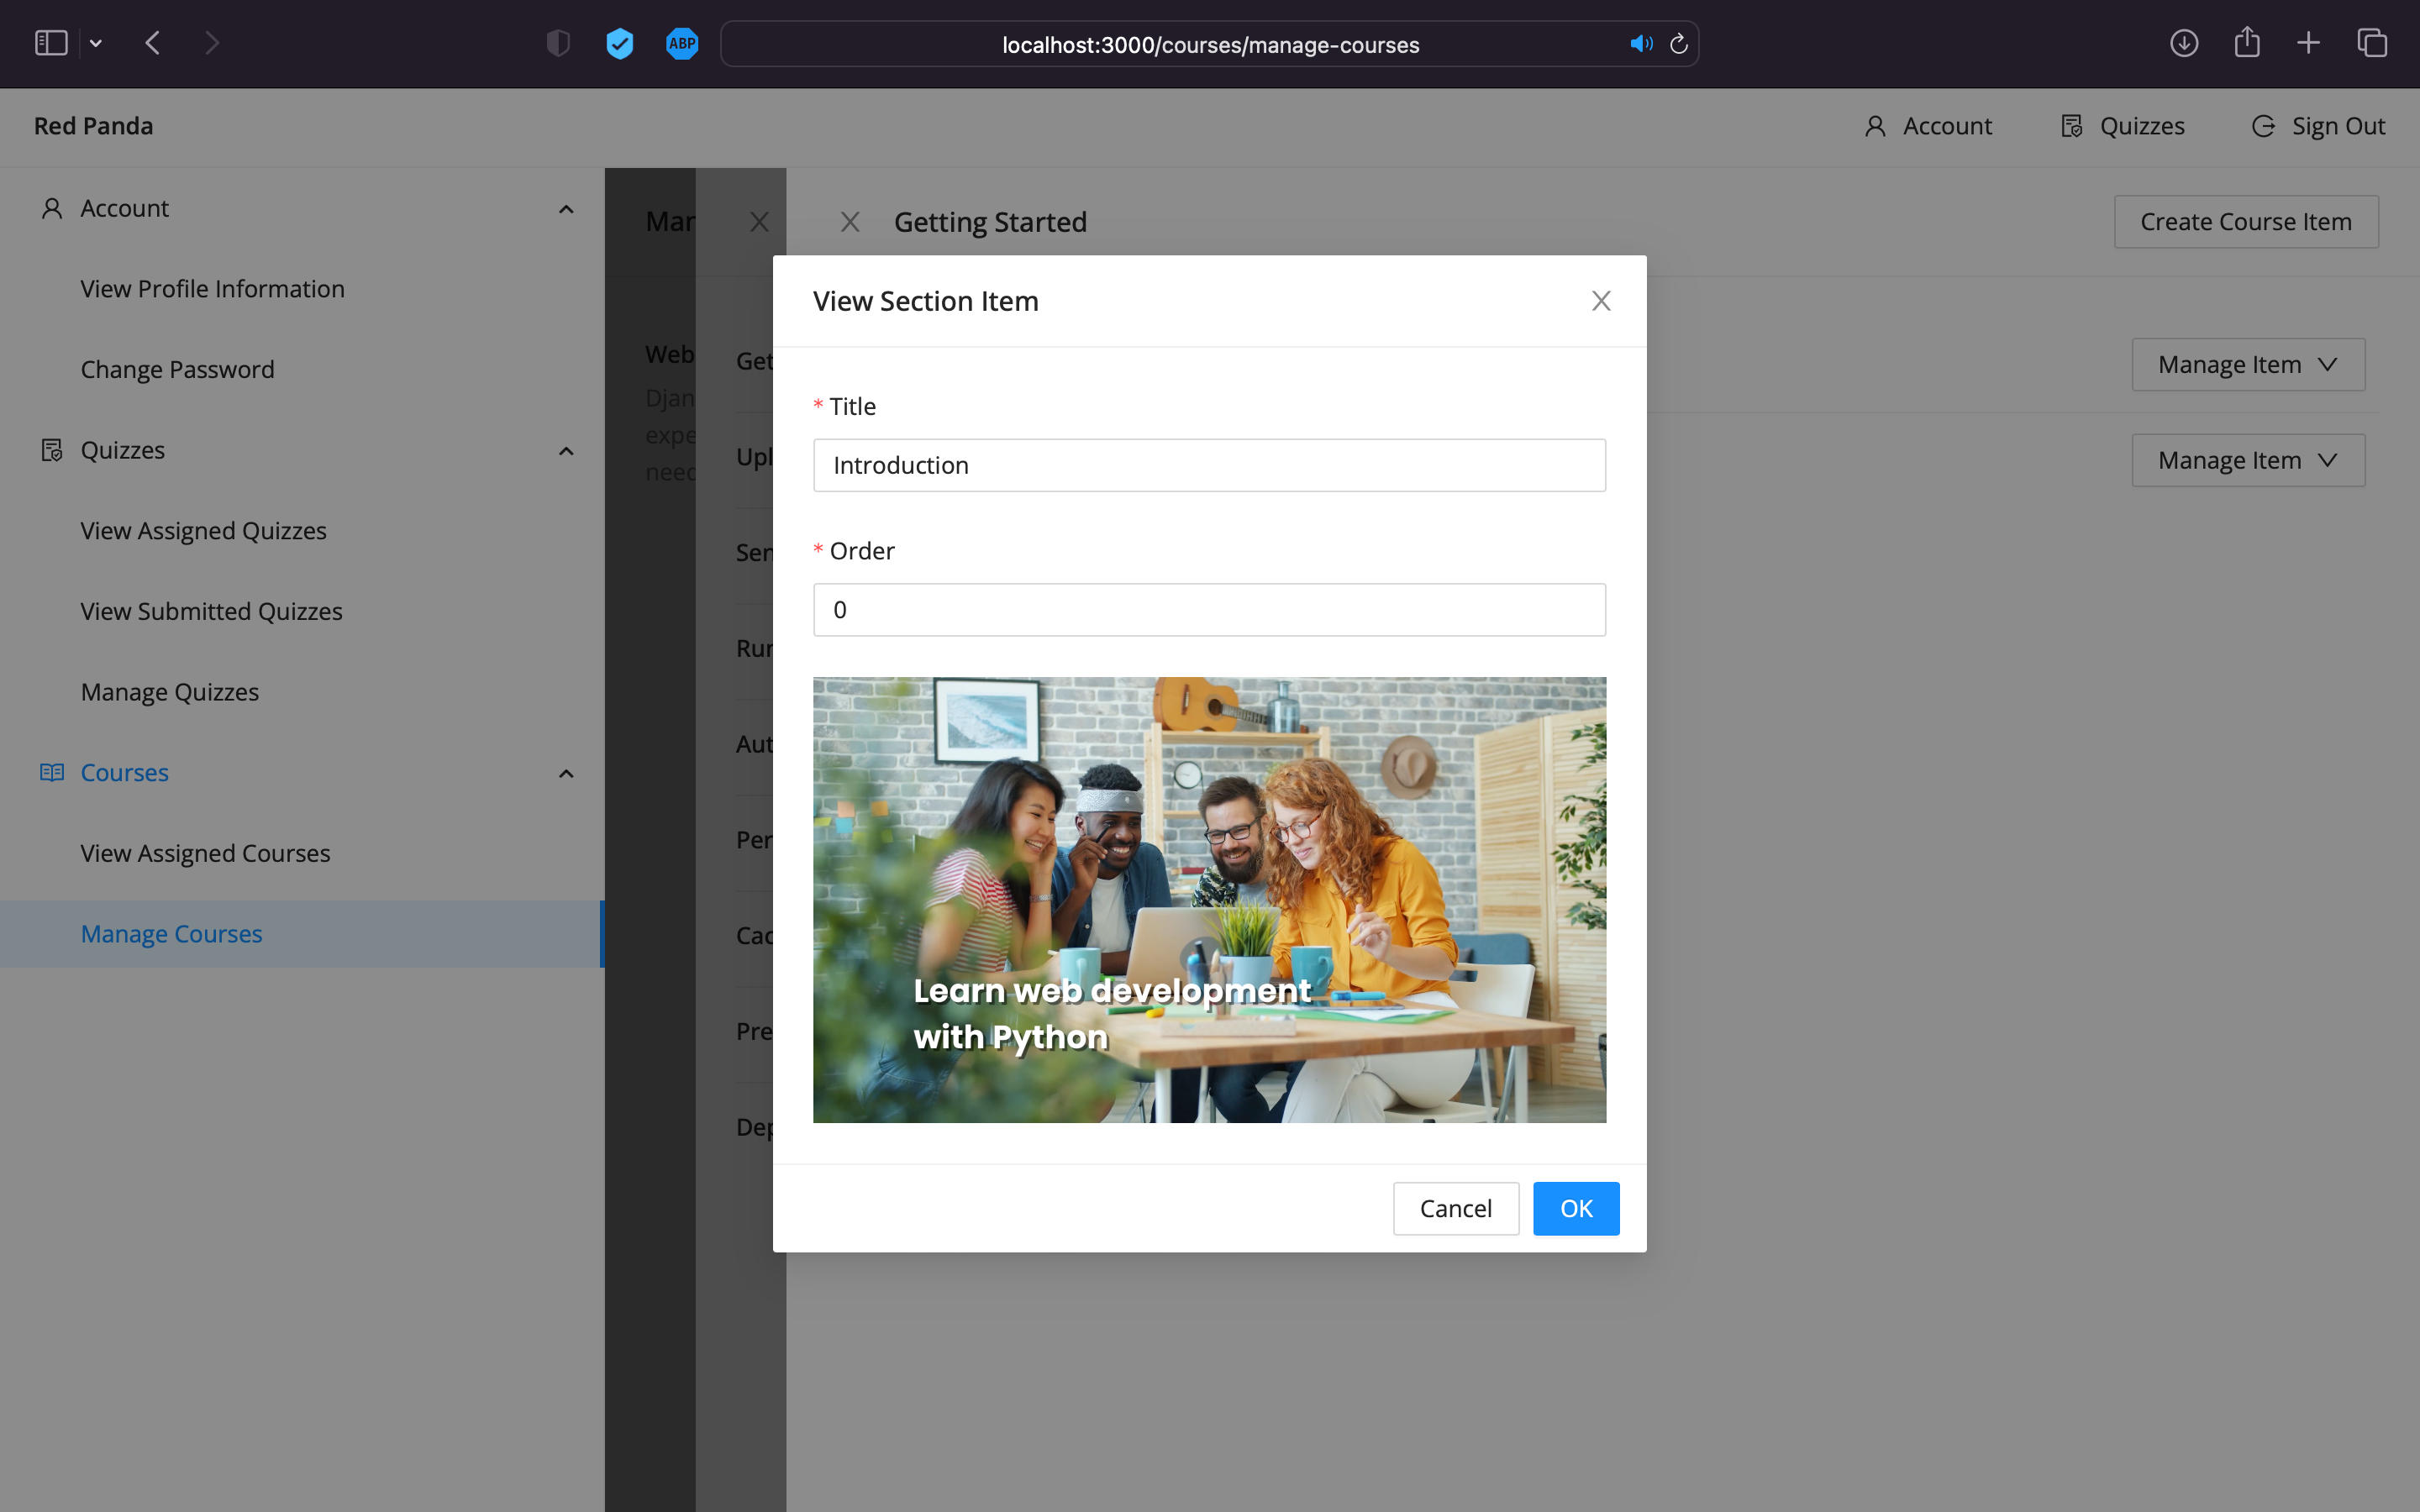
Task: Reload the page using the refresh icon
Action: coord(1677,44)
